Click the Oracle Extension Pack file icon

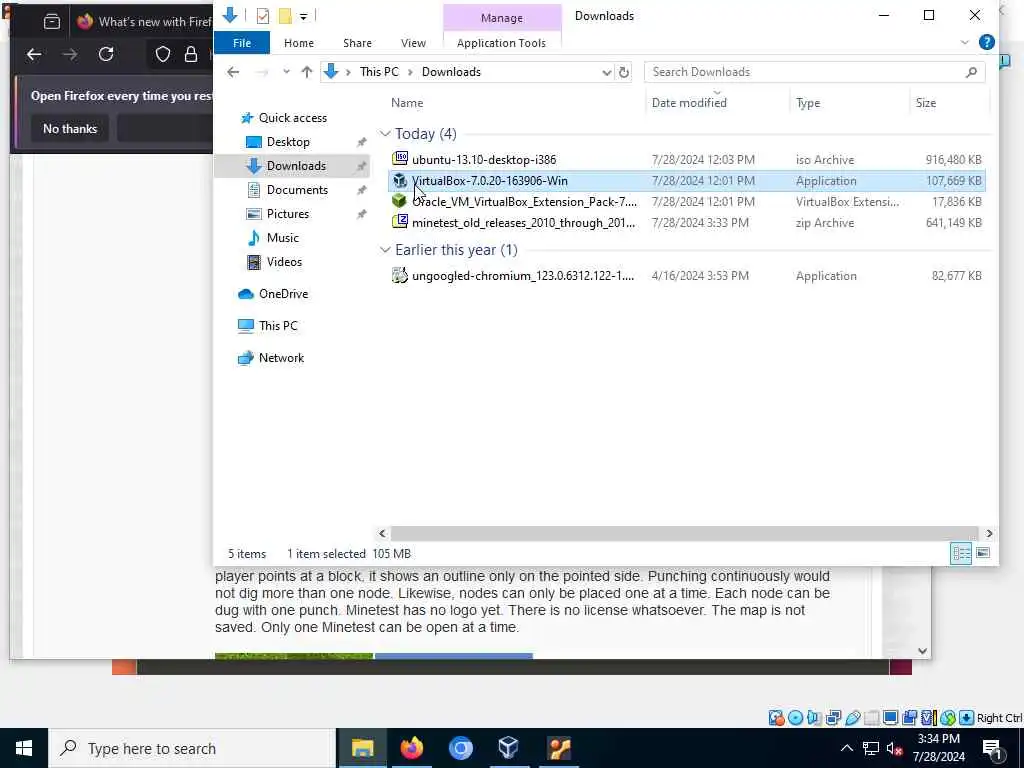400,201
